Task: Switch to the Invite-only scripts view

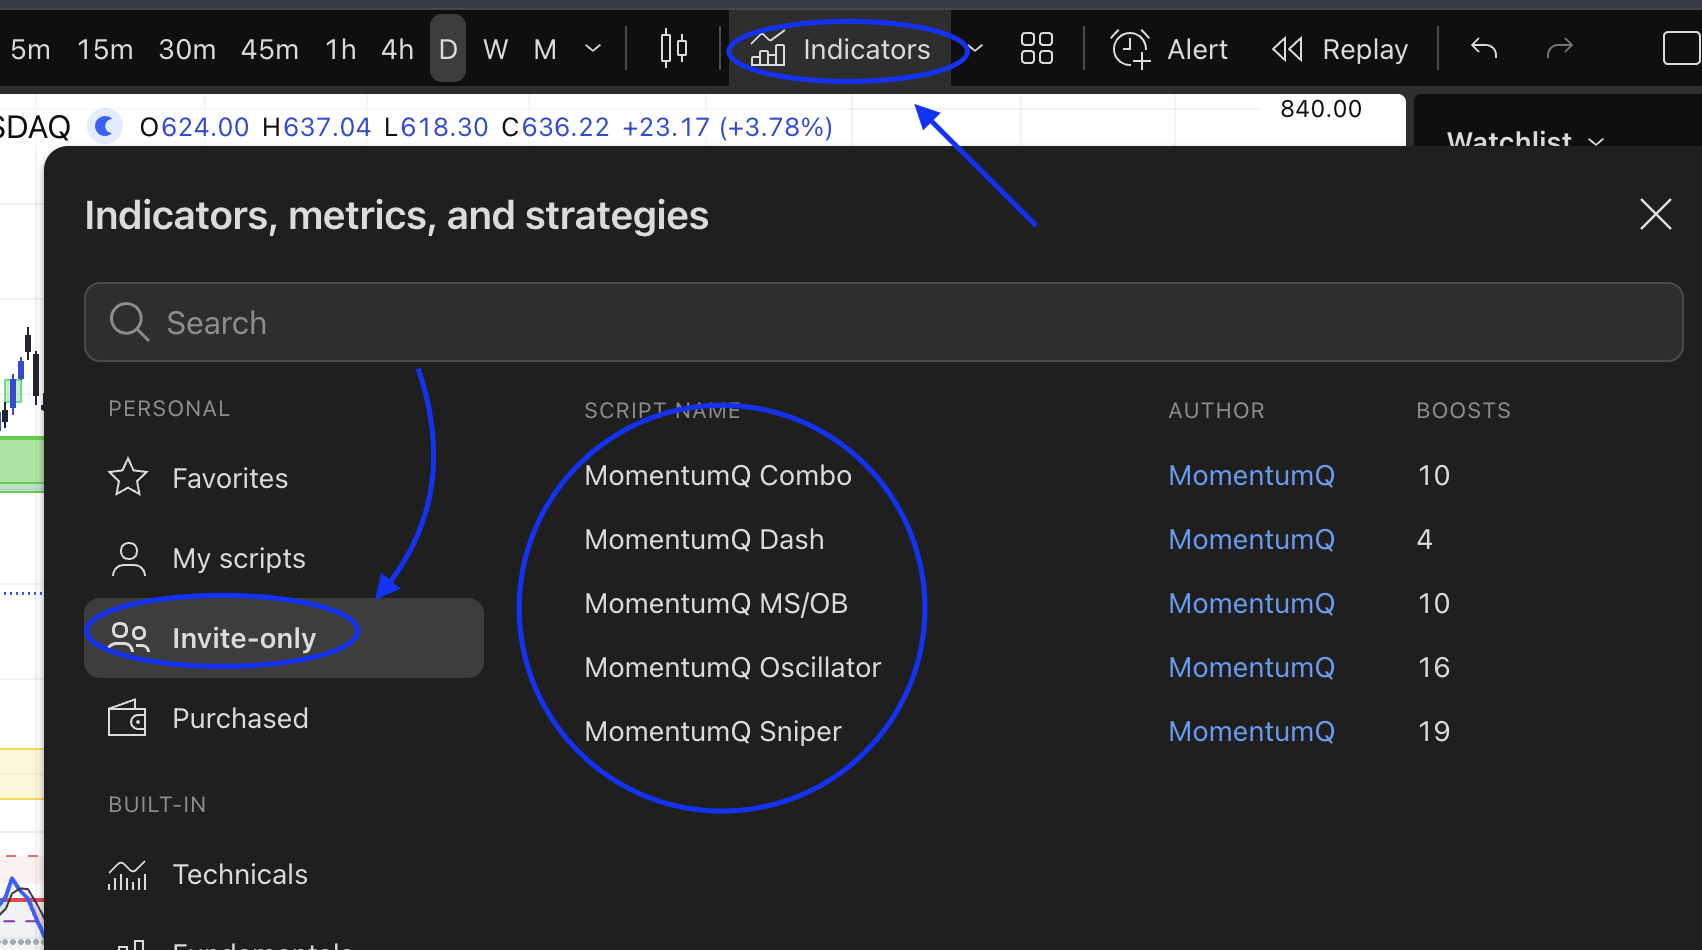Action: (x=244, y=637)
